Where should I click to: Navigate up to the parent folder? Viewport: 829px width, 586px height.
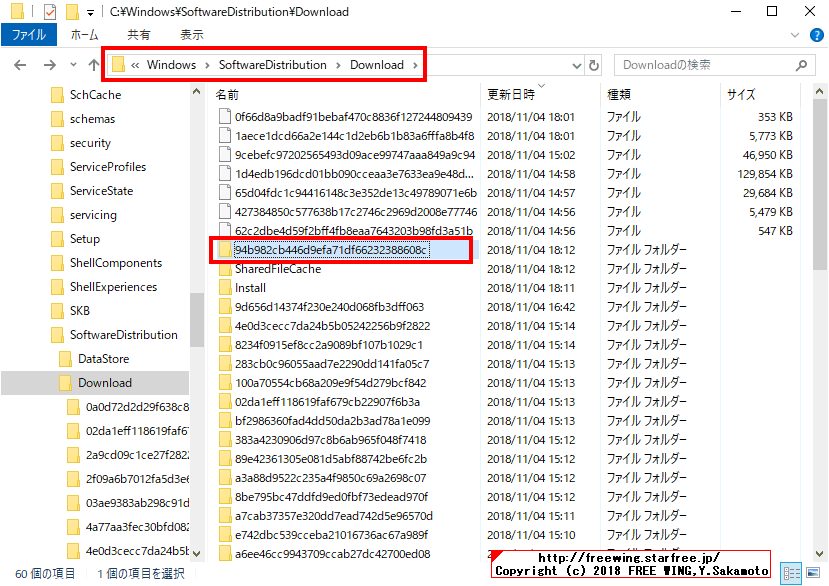(x=93, y=64)
